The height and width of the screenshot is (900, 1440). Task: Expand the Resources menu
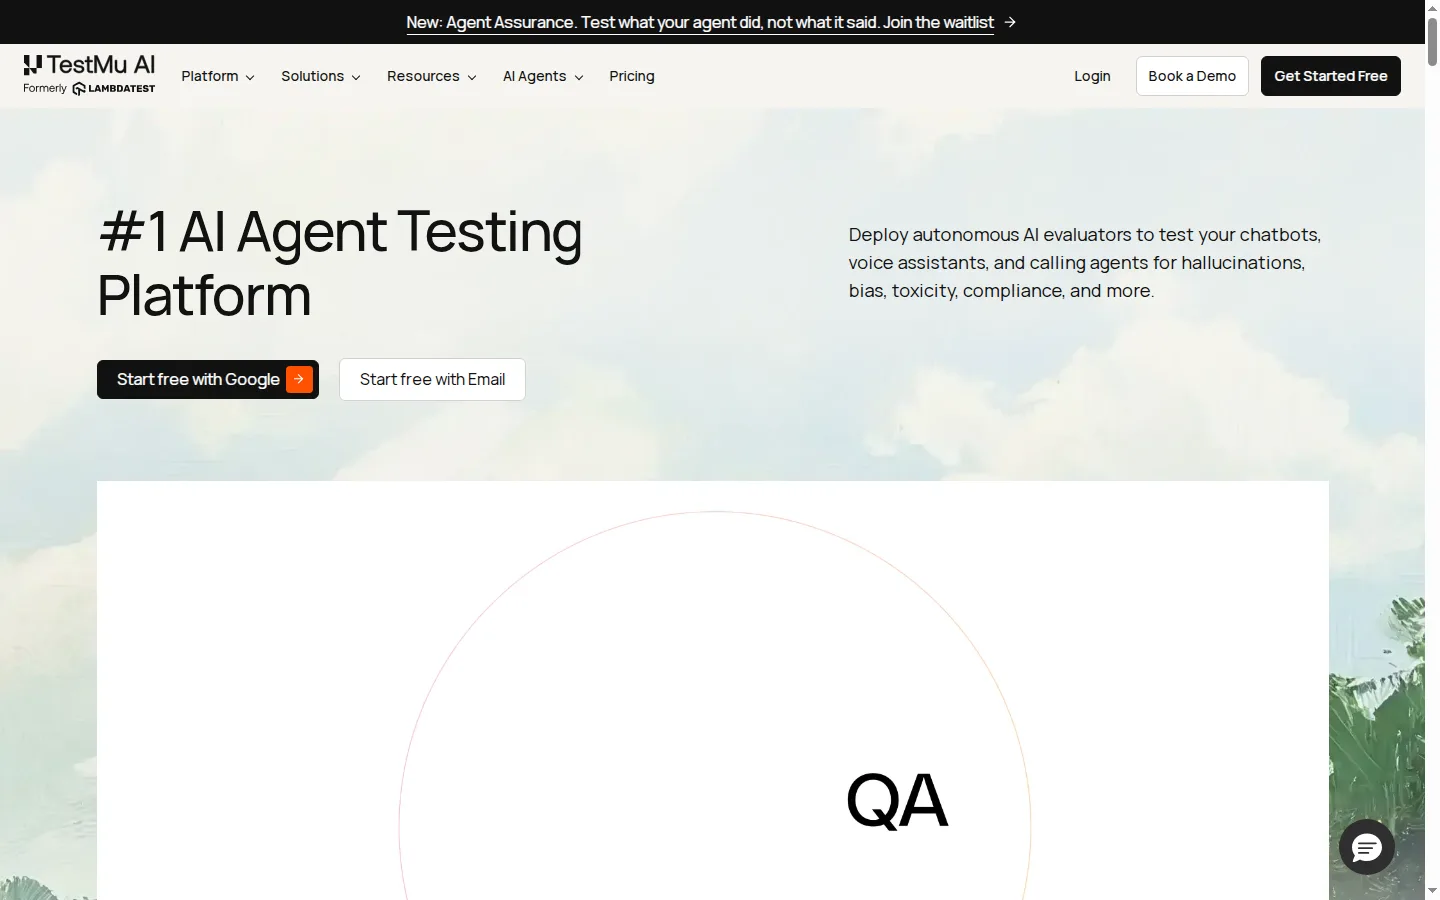tap(431, 76)
